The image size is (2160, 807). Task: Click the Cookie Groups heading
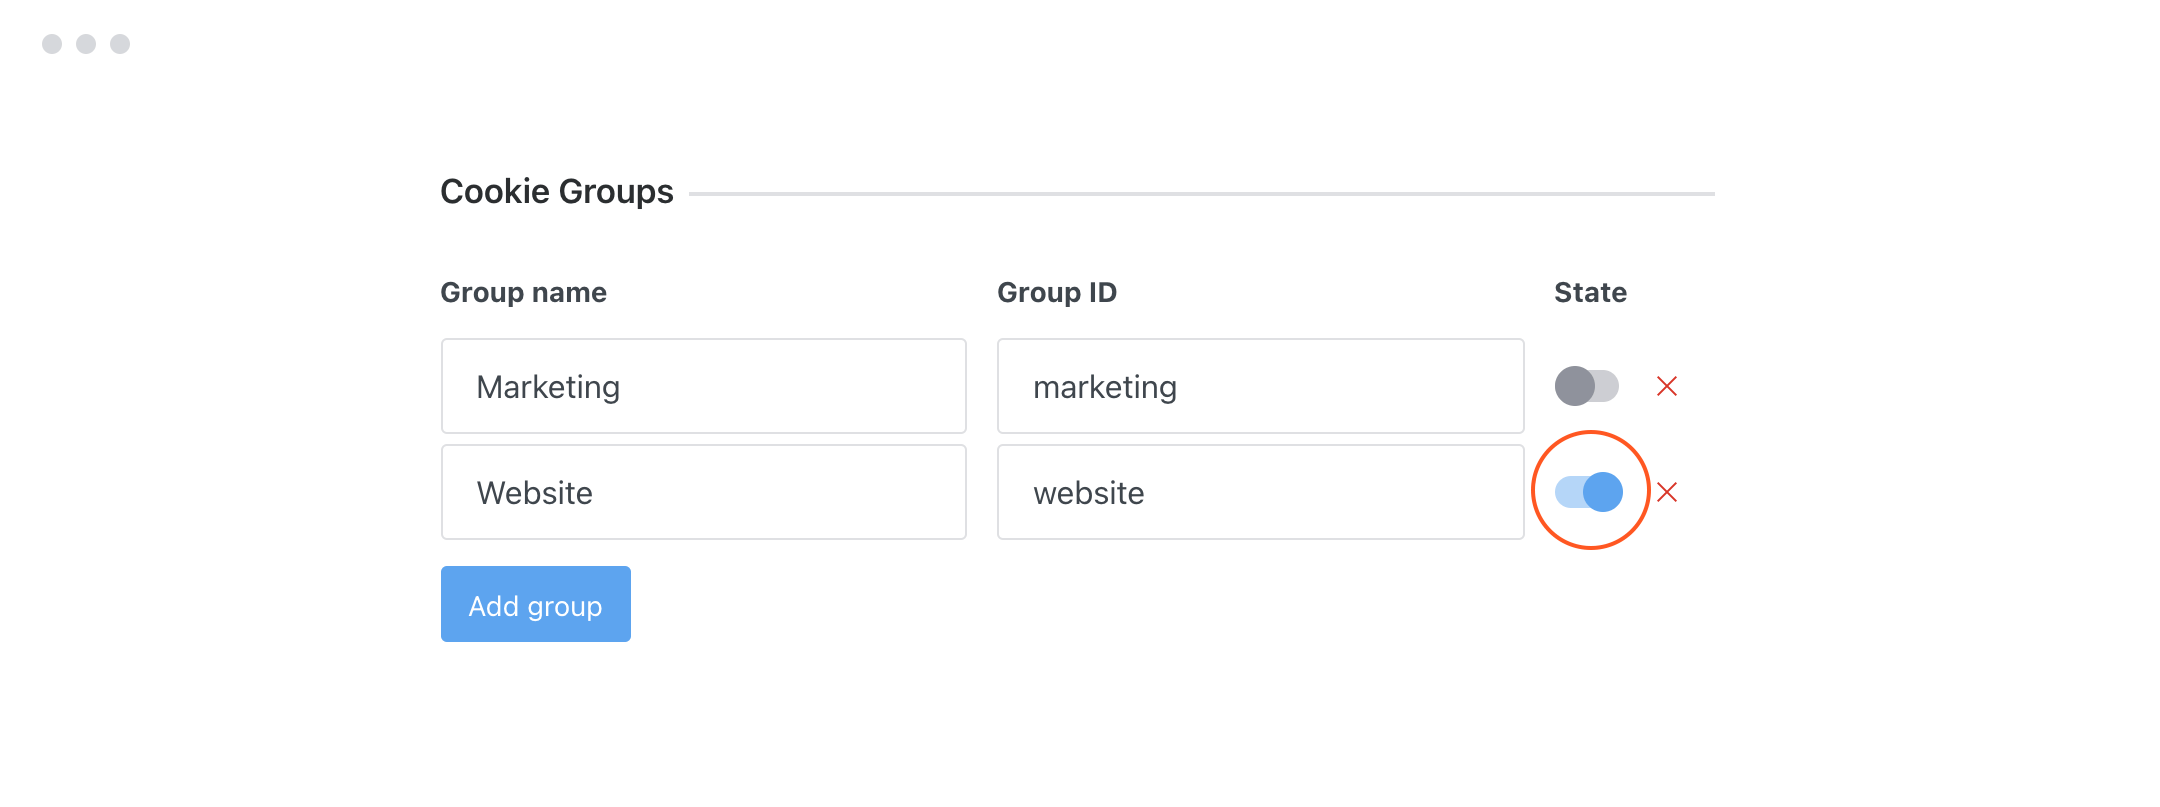tap(557, 190)
